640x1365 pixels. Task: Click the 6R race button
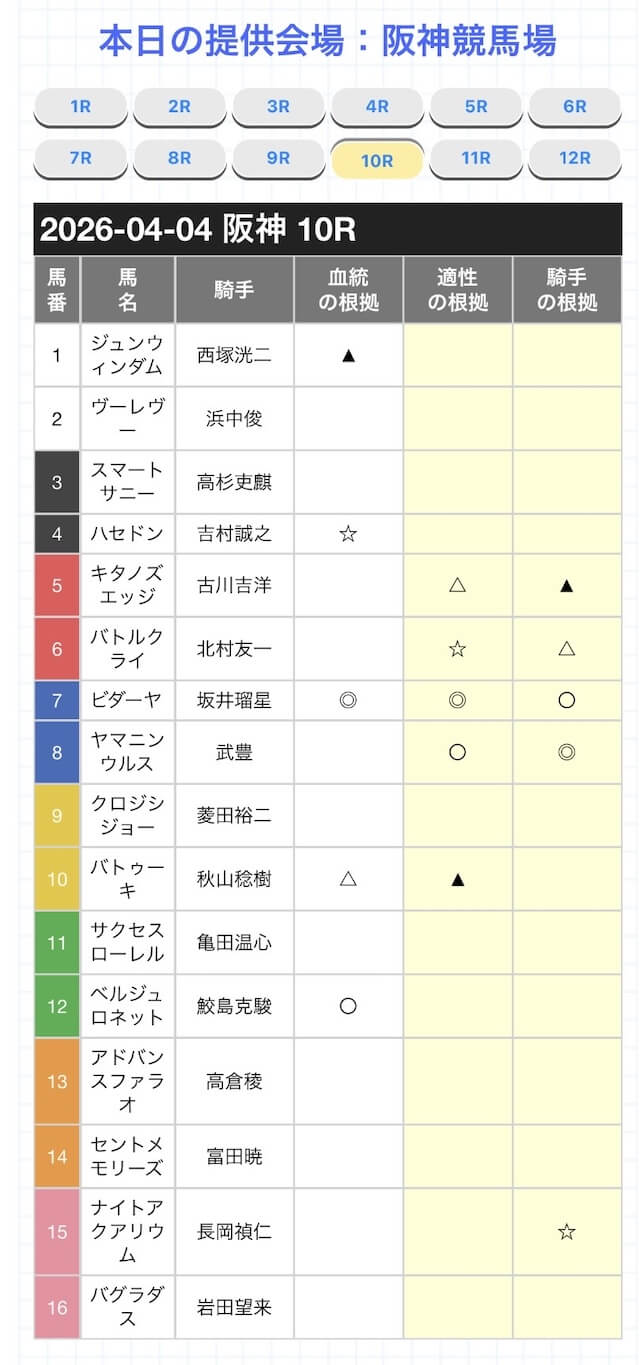click(575, 107)
